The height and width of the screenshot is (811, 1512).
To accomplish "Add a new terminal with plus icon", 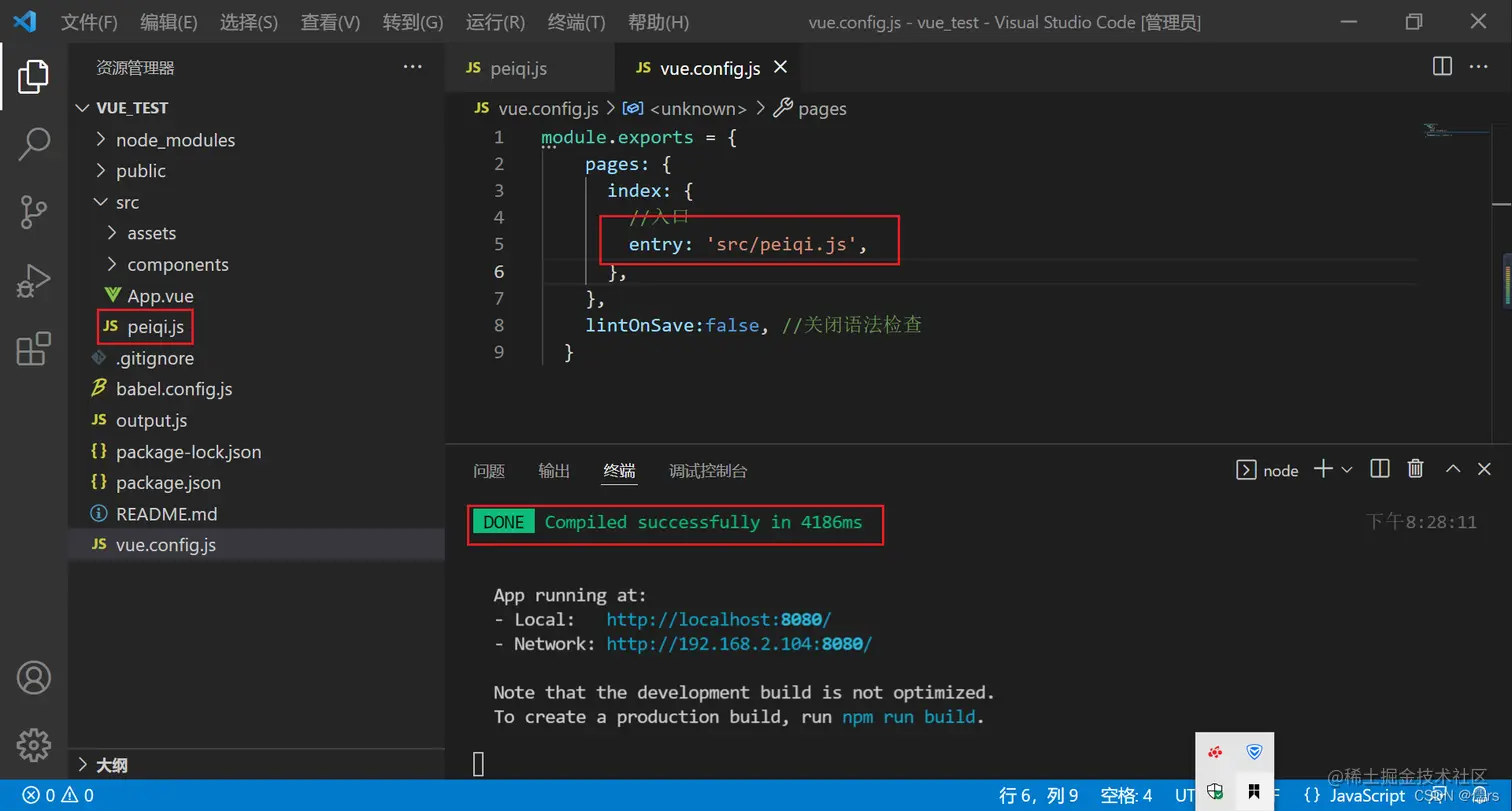I will (x=1322, y=469).
